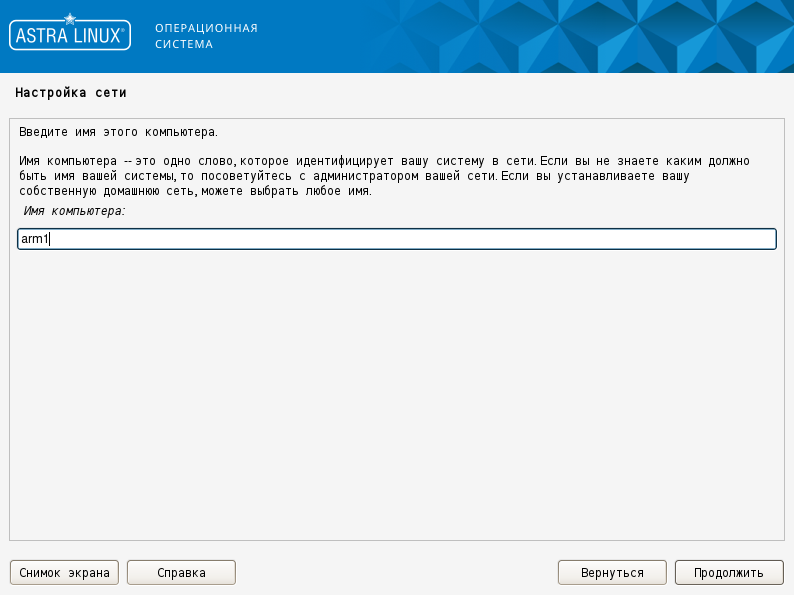Focus the computer name field containing arm1
Image resolution: width=794 pixels, height=595 pixels.
396,239
